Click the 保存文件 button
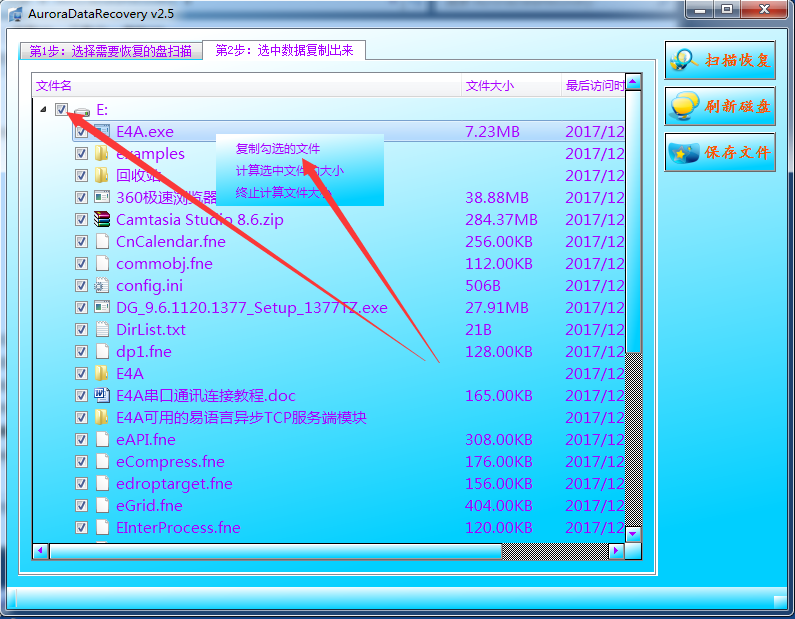The image size is (795, 619). [720, 152]
